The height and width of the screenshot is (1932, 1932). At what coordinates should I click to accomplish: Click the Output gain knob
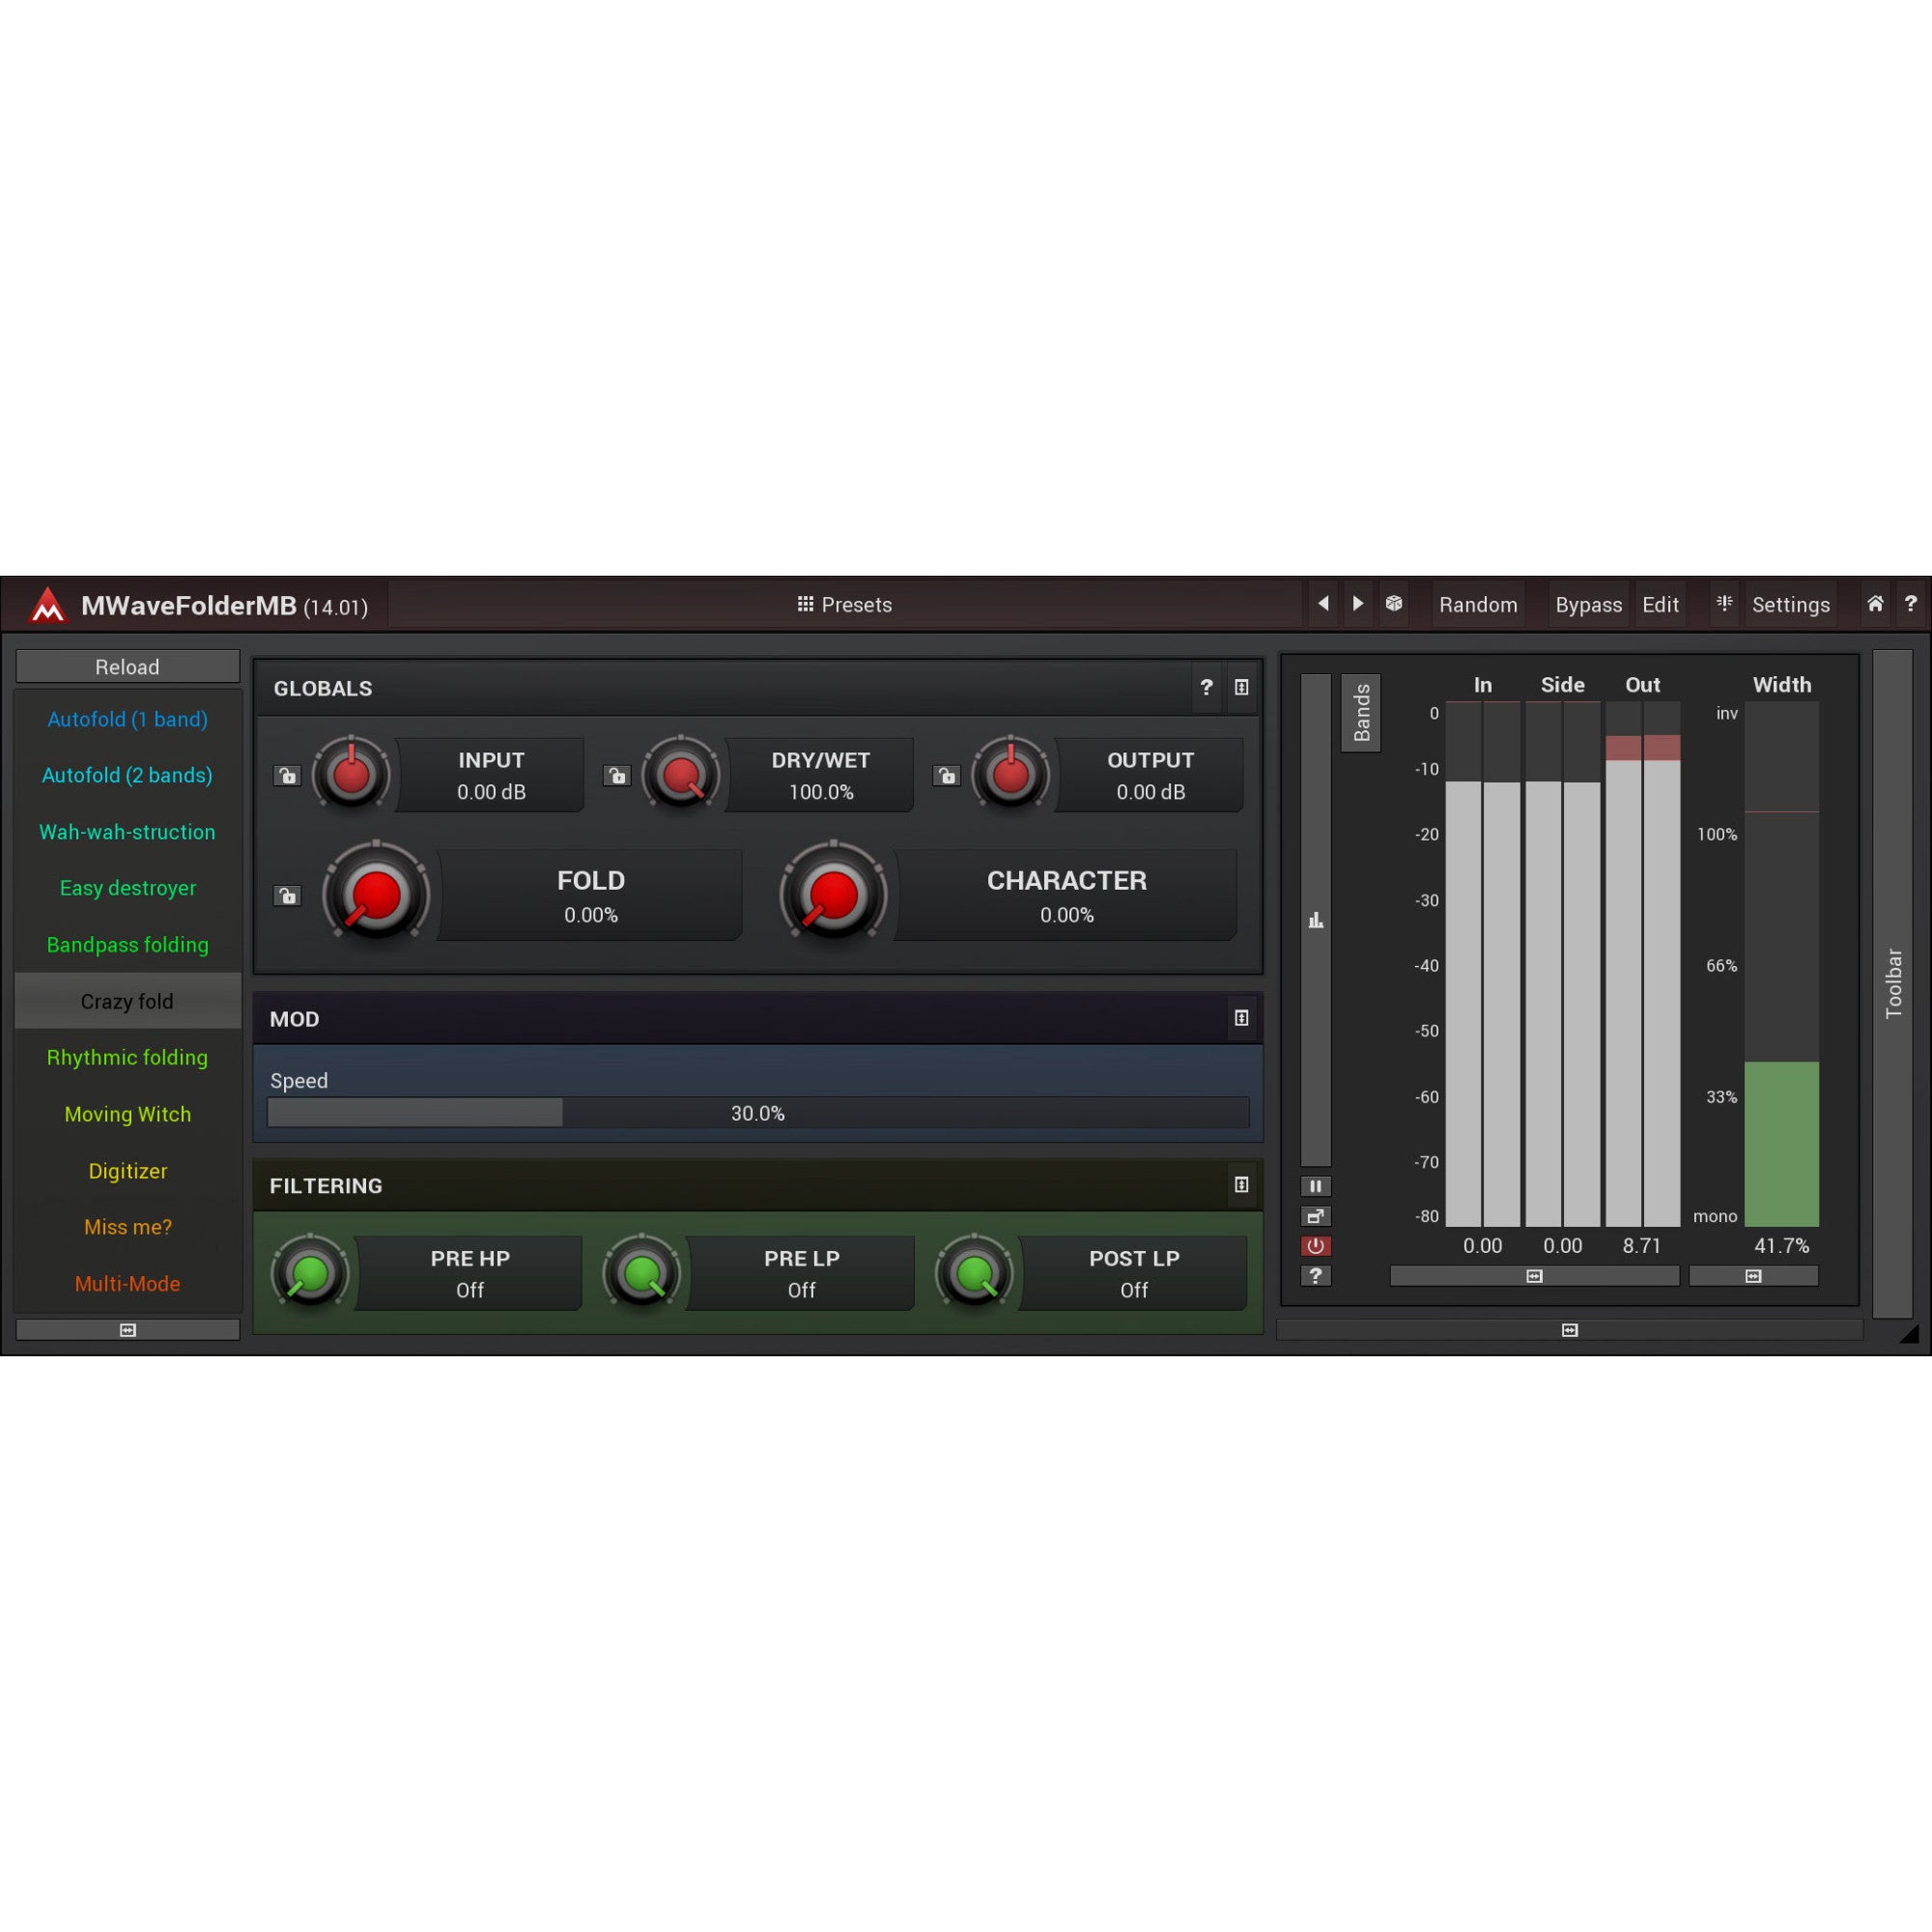[x=1010, y=774]
